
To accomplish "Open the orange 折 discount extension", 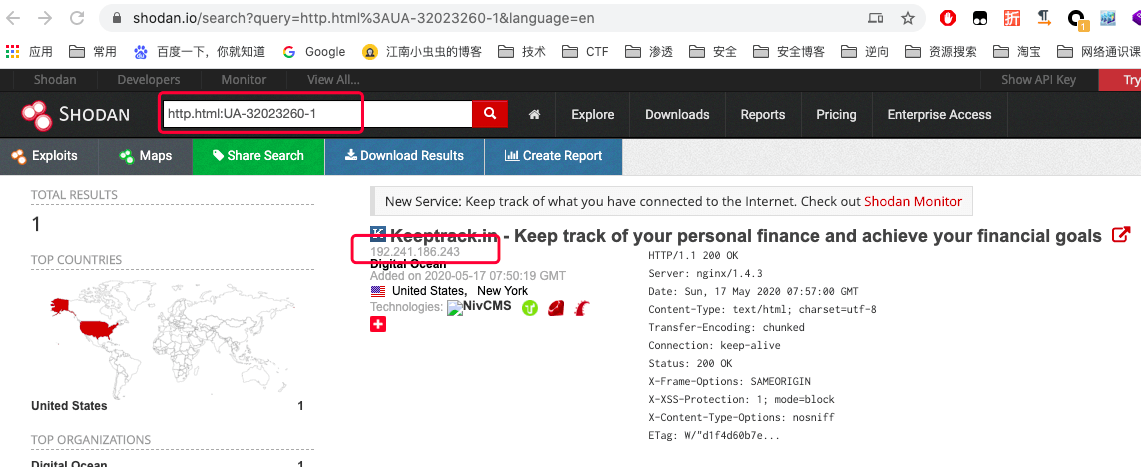I will [x=1012, y=18].
